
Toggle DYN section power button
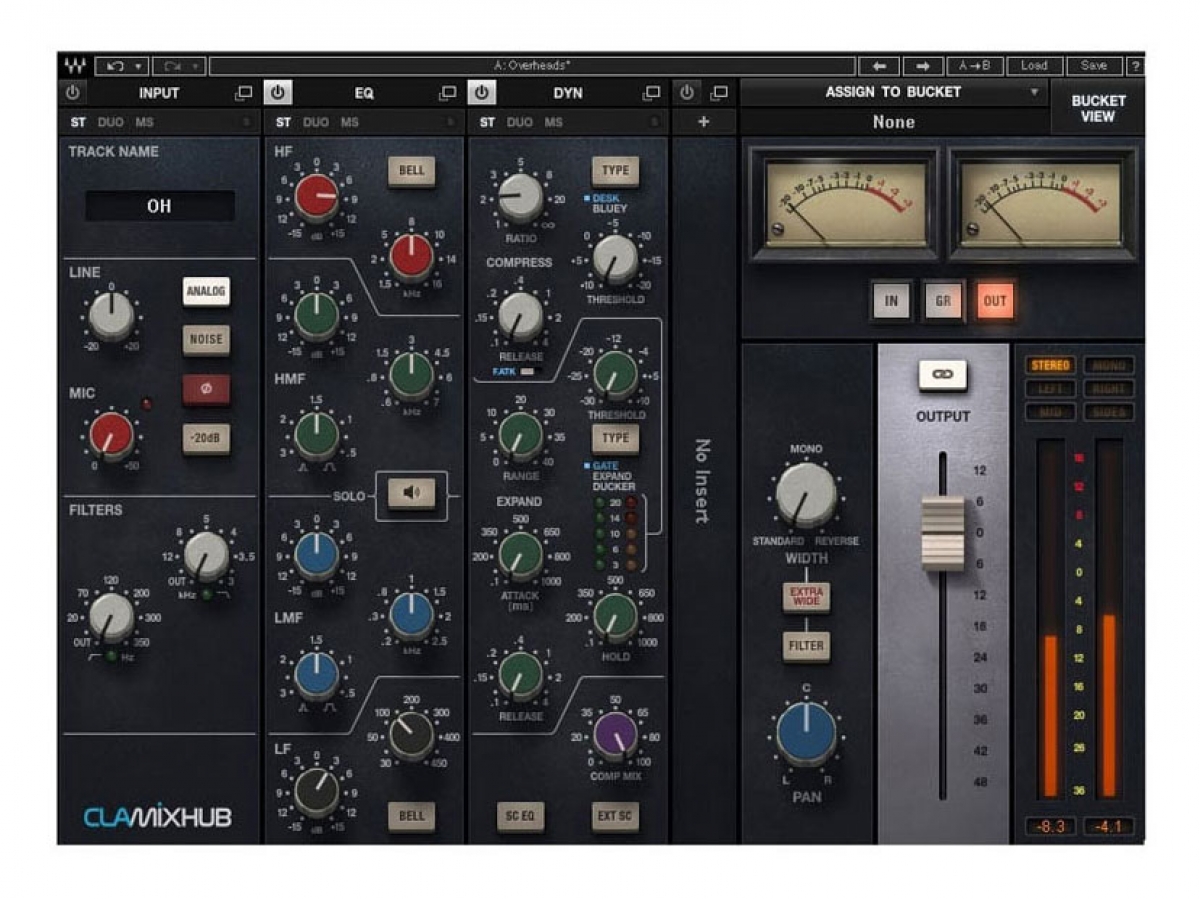pyautogui.click(x=482, y=93)
